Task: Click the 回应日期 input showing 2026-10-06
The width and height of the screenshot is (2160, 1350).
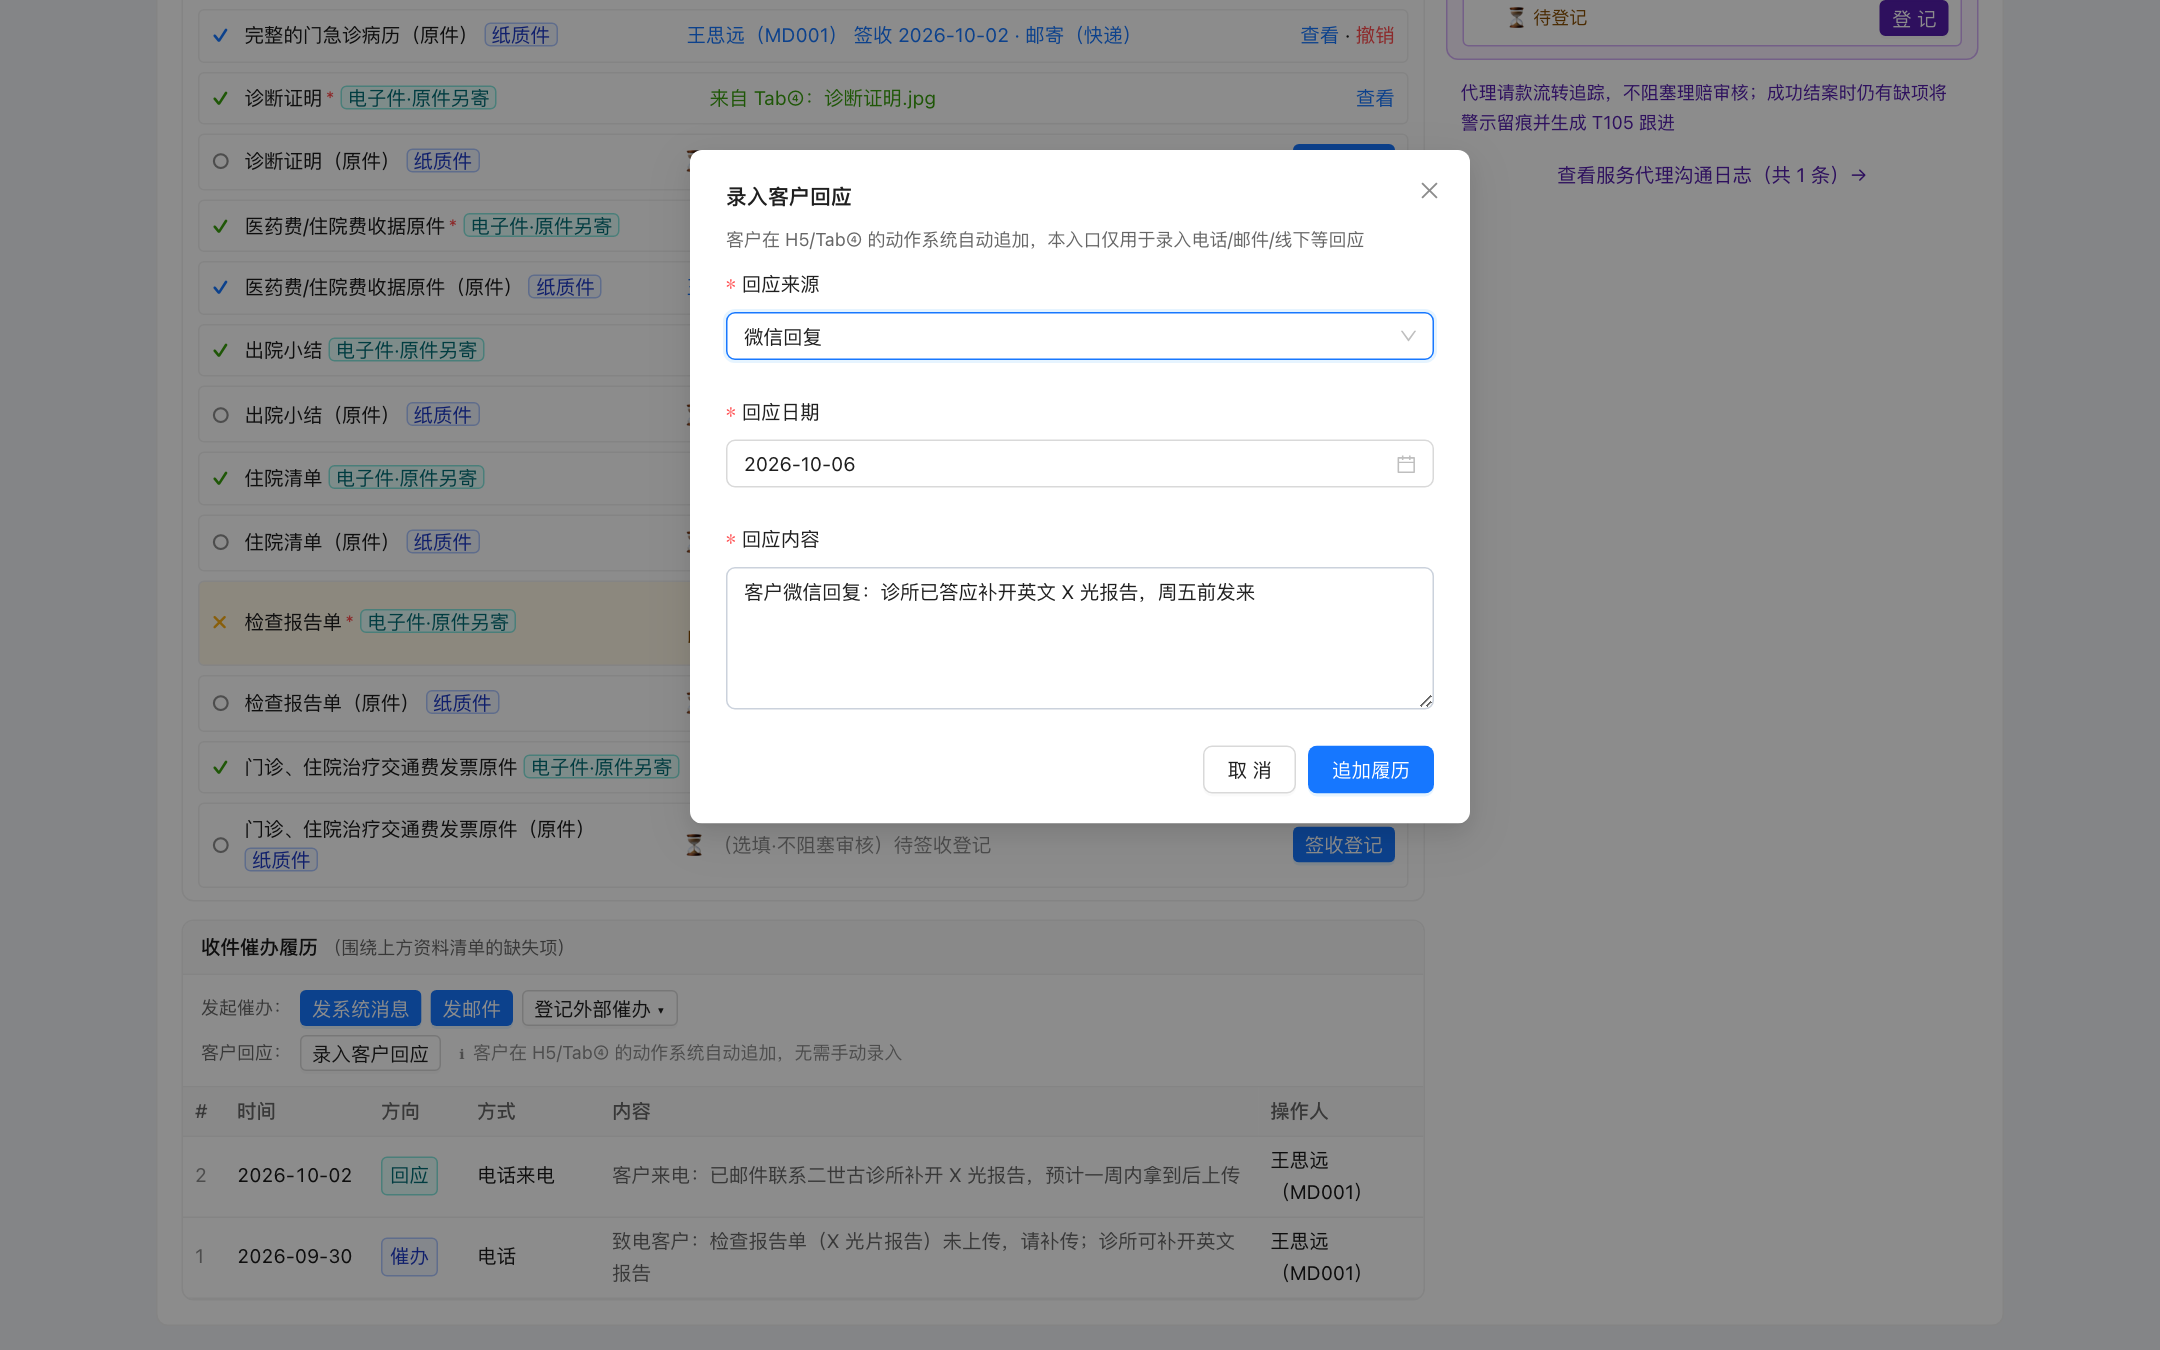Action: 1079,464
